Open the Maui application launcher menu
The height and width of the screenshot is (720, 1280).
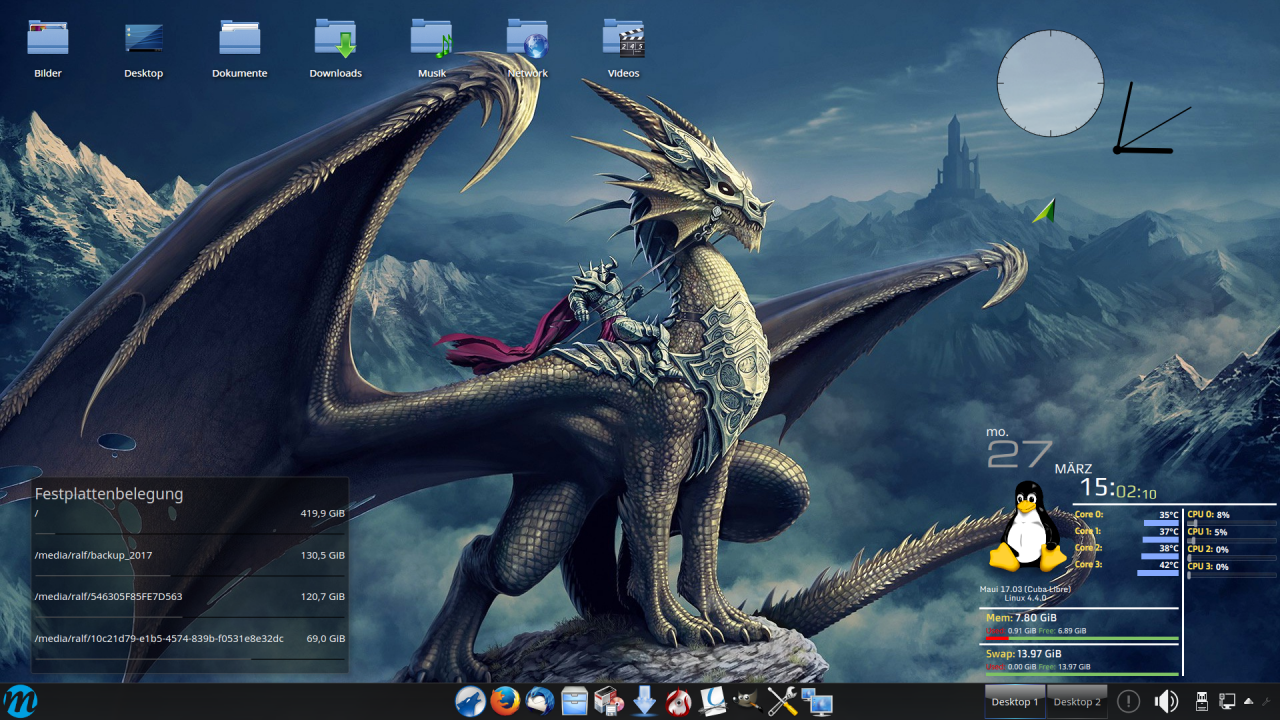tap(20, 701)
